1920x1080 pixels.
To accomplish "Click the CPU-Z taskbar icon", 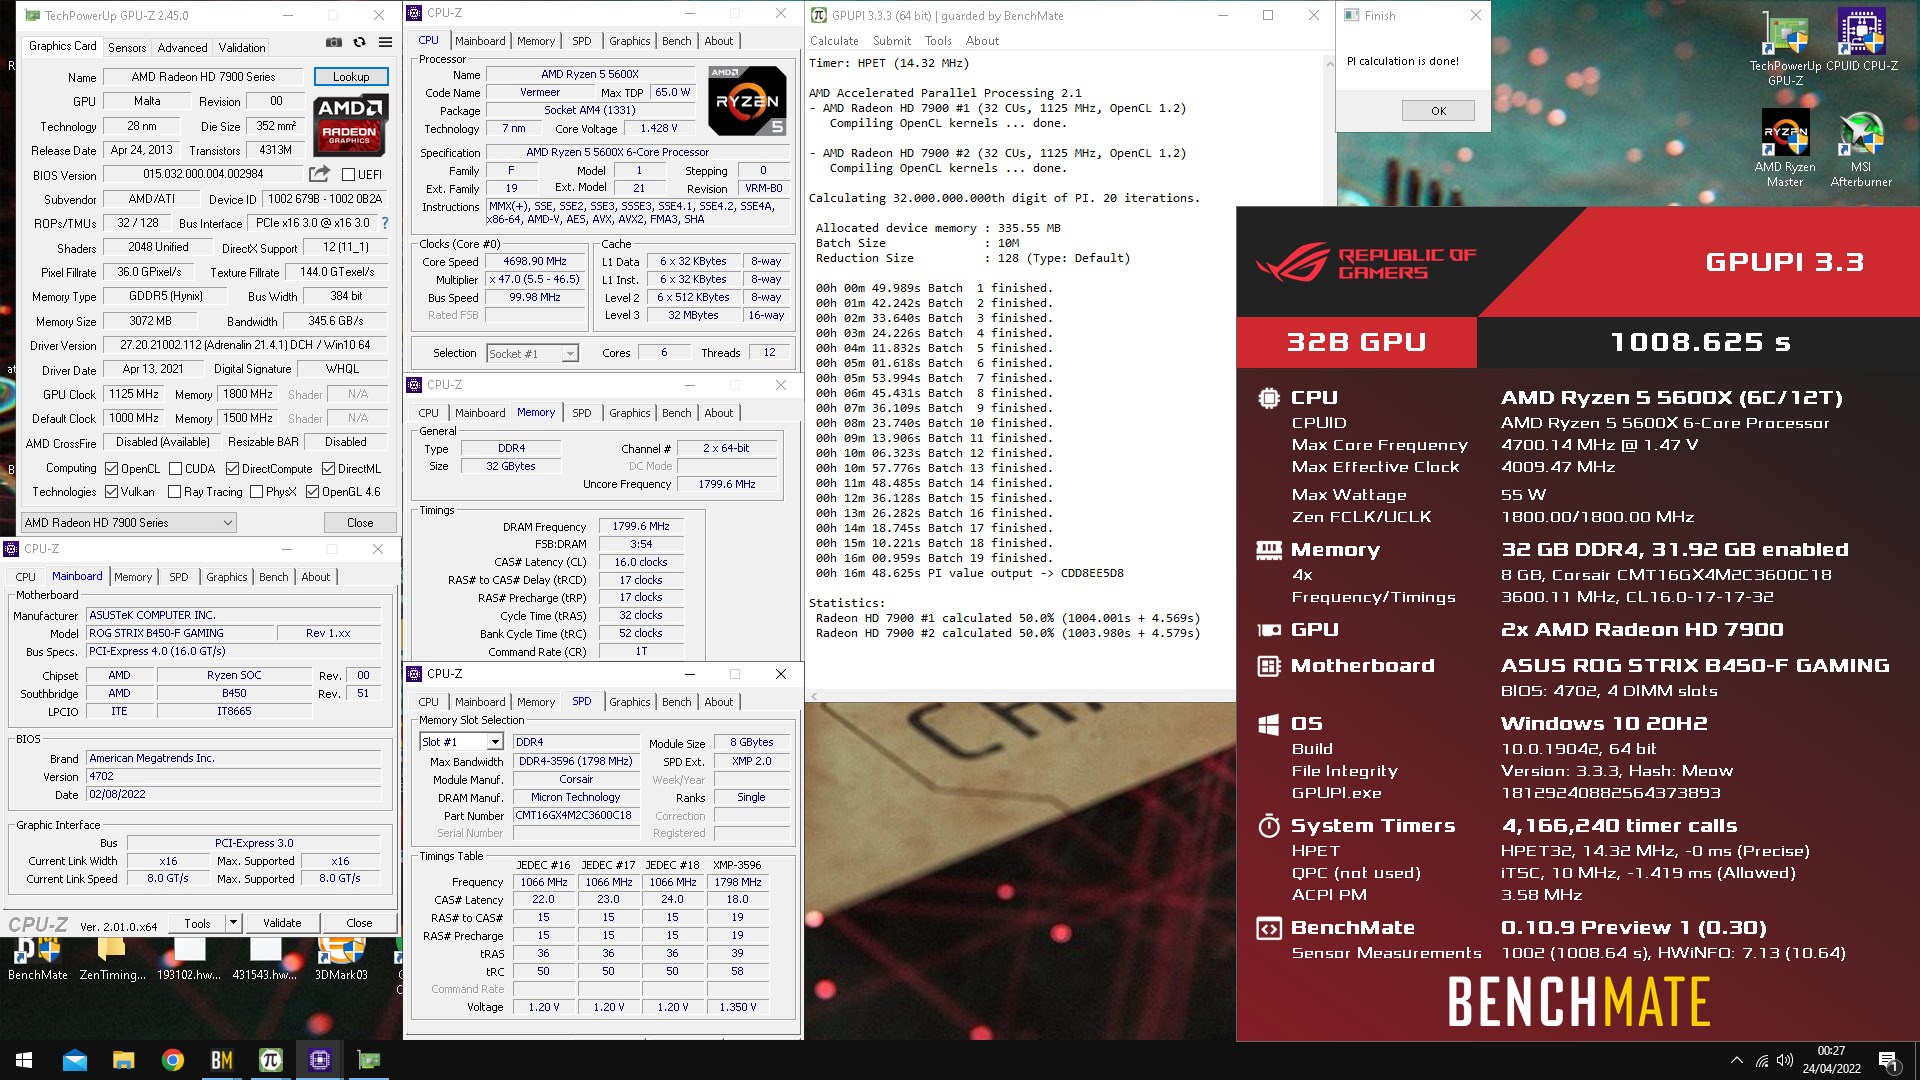I will (x=319, y=1060).
